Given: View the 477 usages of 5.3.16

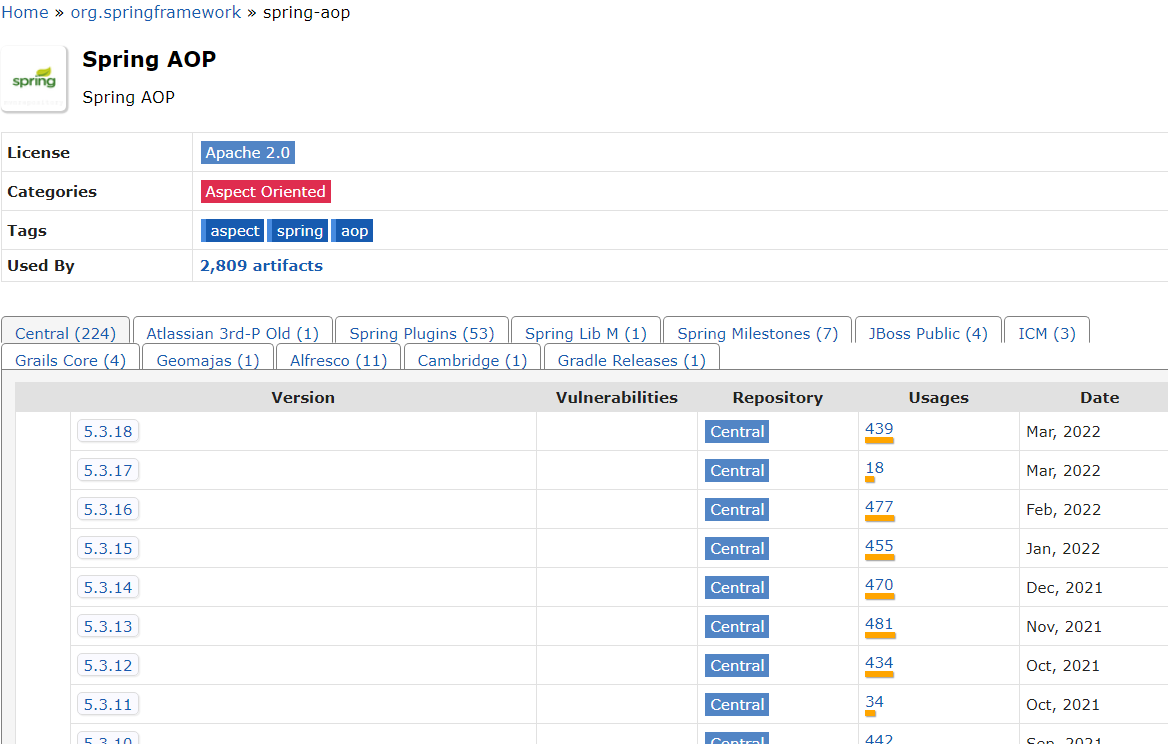Looking at the screenshot, I should click(879, 507).
